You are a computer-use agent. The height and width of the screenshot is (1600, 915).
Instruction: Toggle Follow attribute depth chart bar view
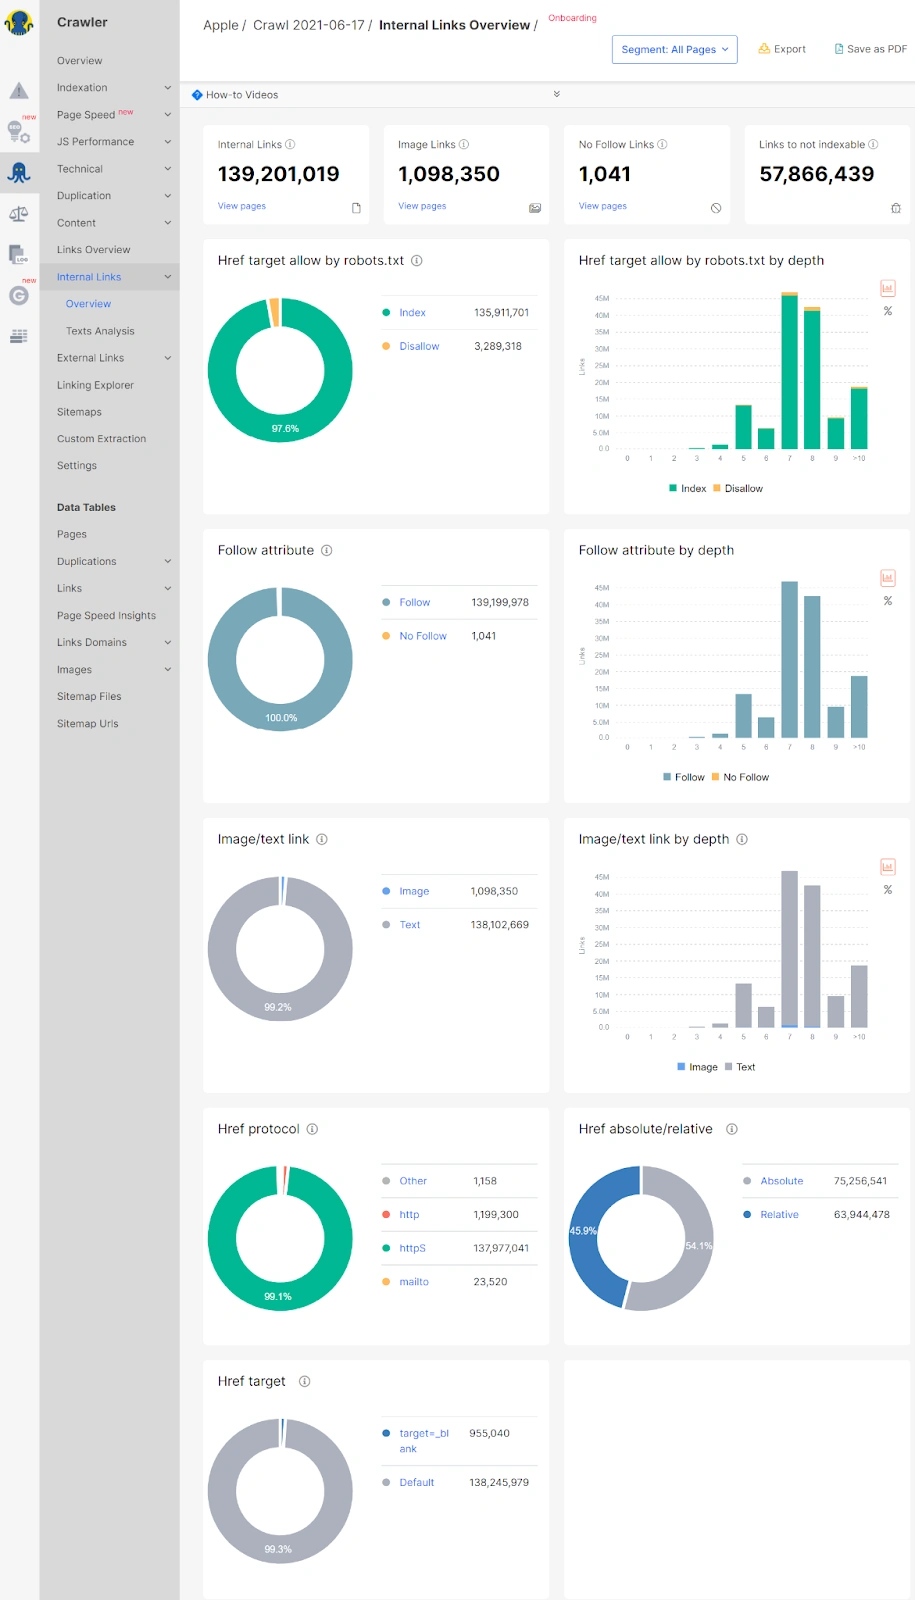tap(887, 578)
